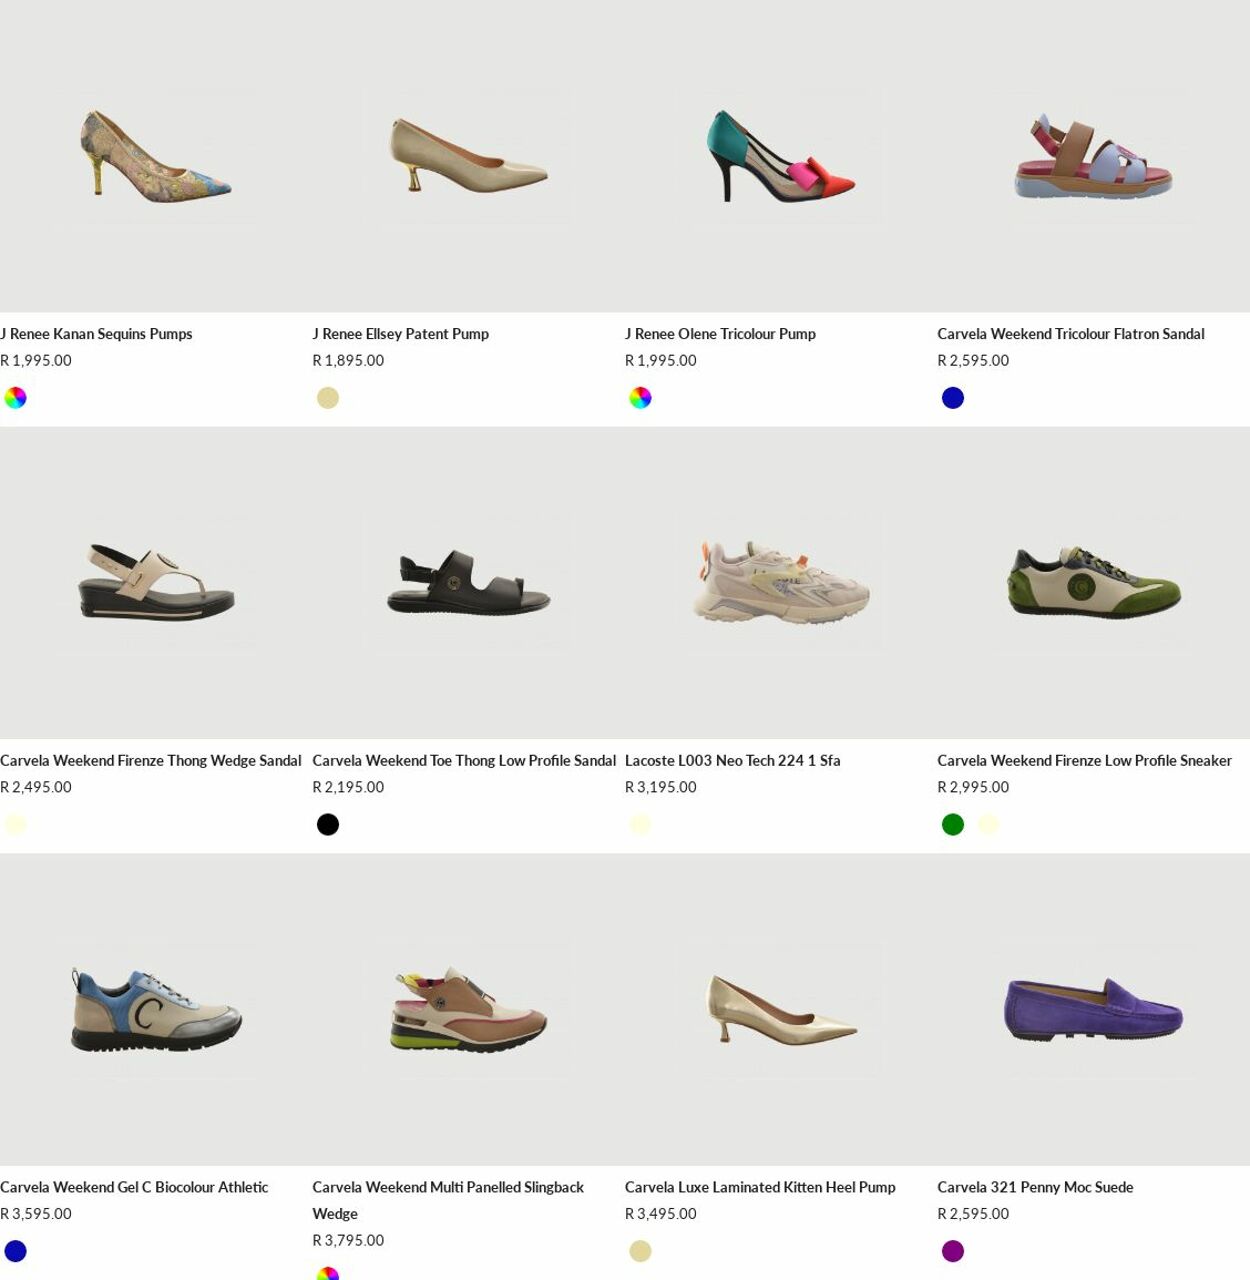Image resolution: width=1250 pixels, height=1280 pixels.
Task: Click Carvela Weekend Firenze Thong Wedge Sandal title
Action: (x=151, y=761)
